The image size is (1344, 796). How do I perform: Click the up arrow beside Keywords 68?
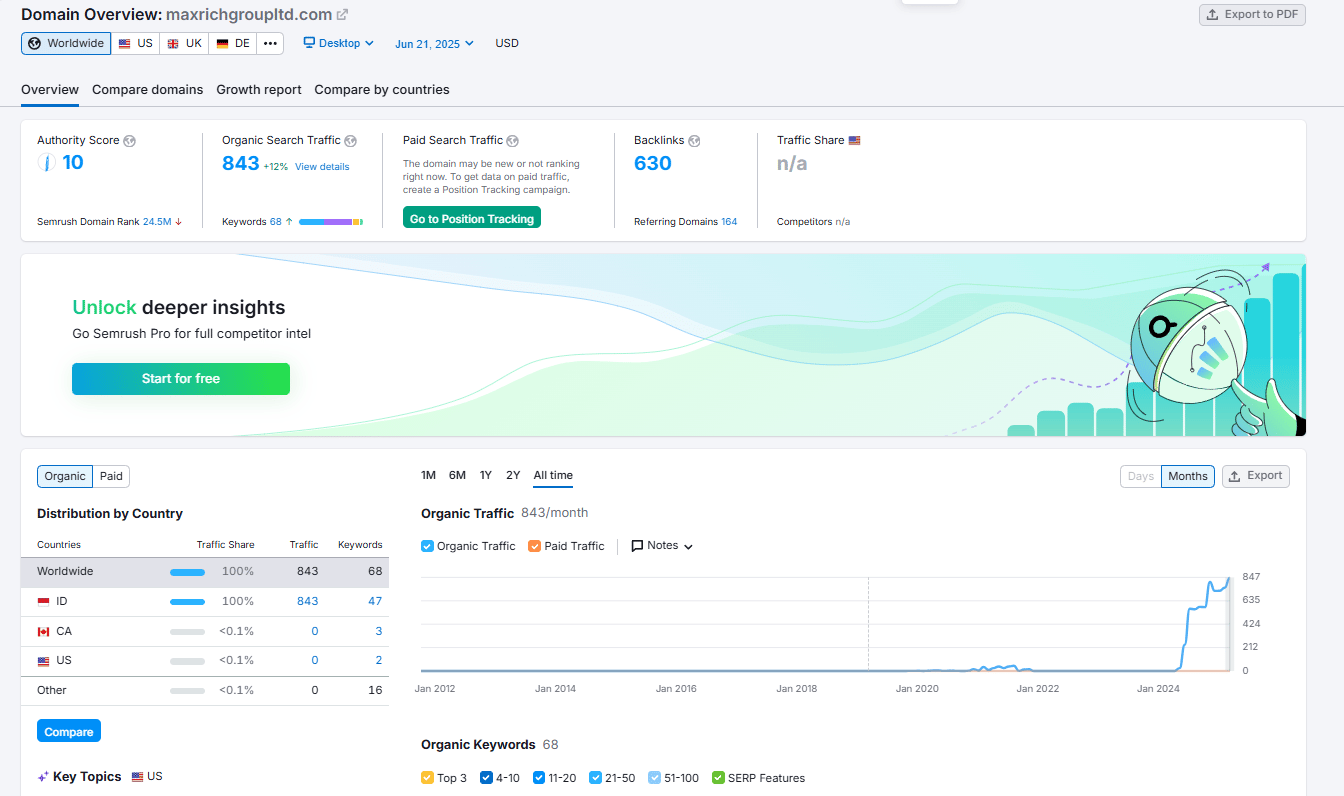[289, 222]
